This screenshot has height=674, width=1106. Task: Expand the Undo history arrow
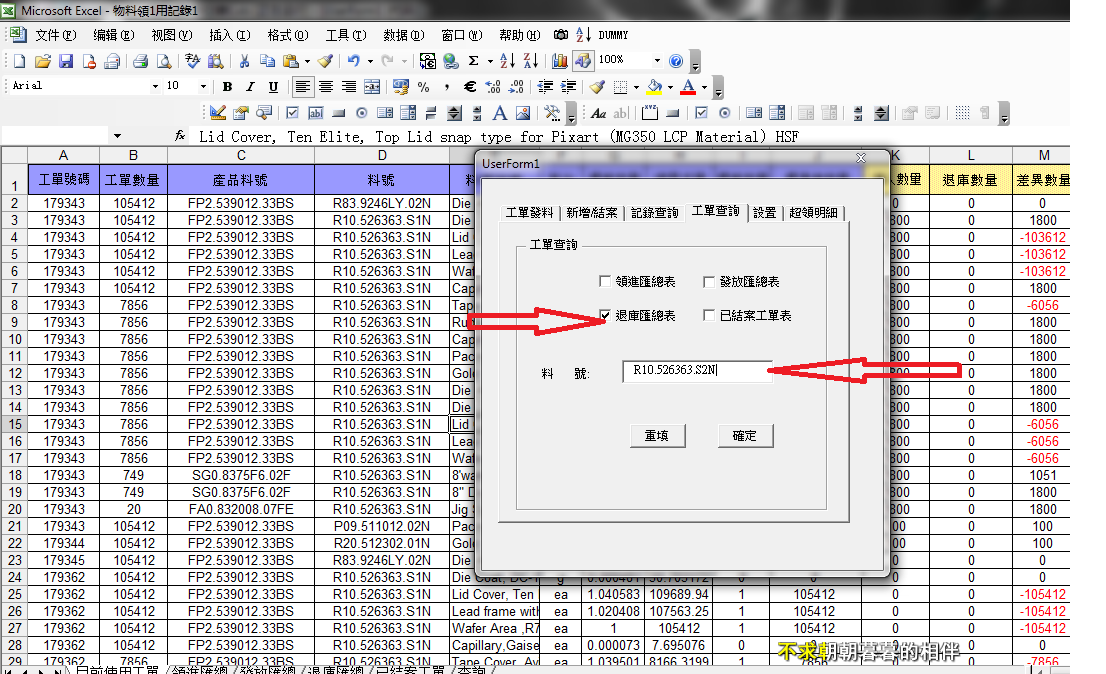[x=370, y=61]
